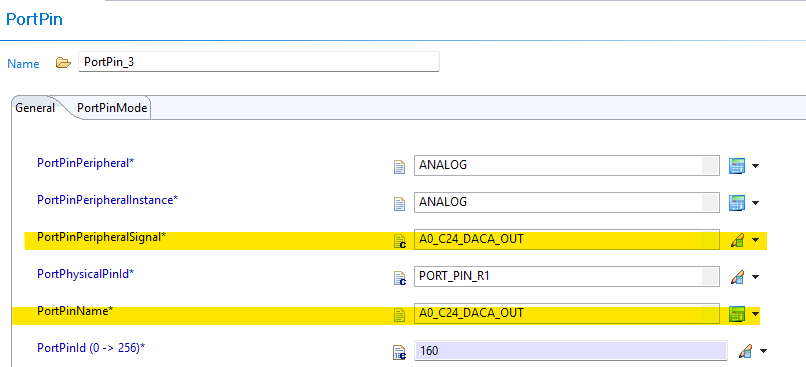Click the numeric icon beside PortPinId field
Image resolution: width=806 pixels, height=367 pixels.
click(399, 352)
